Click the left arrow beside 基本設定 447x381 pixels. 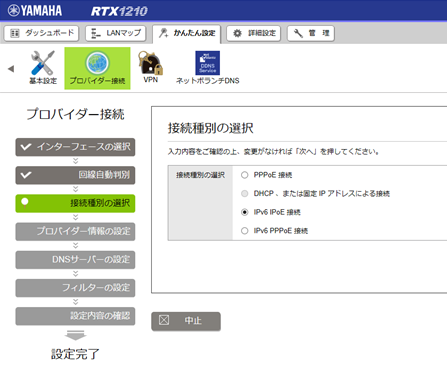(x=11, y=69)
